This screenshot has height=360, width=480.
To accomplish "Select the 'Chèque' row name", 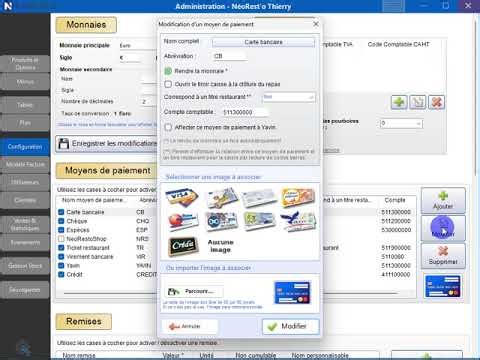I will click(77, 221).
